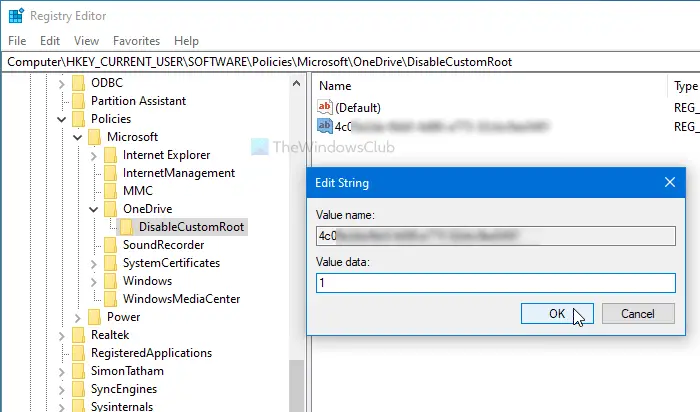Confirm Edit String with OK
The height and width of the screenshot is (412, 700).
(557, 314)
